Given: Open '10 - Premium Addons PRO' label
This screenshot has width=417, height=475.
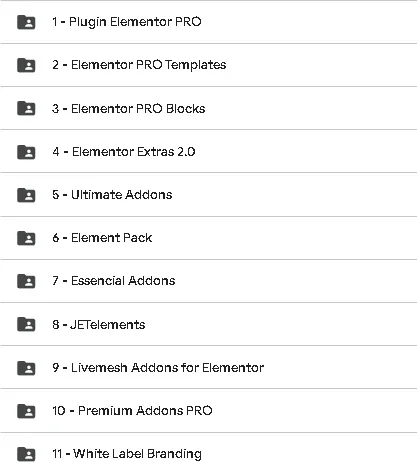Looking at the screenshot, I should click(132, 411).
